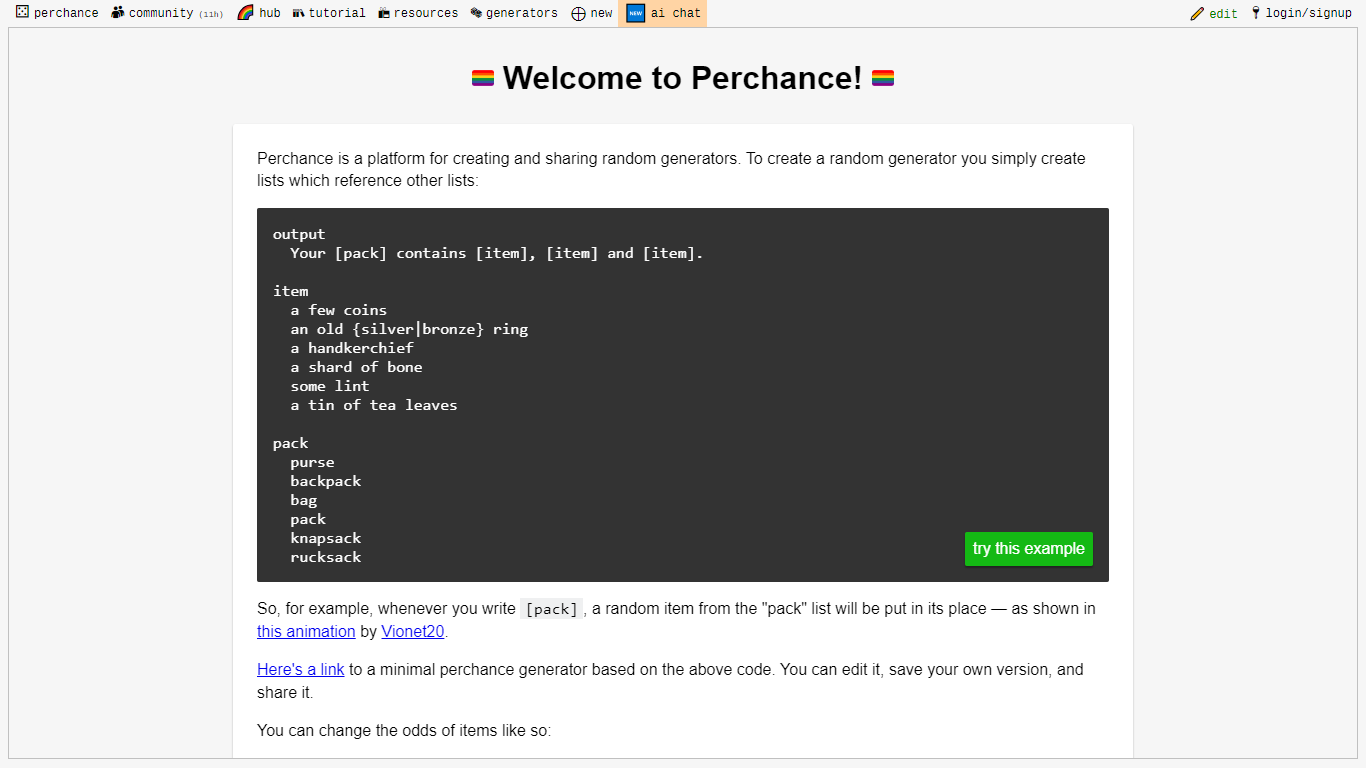Open the community menu item

click(x=167, y=13)
